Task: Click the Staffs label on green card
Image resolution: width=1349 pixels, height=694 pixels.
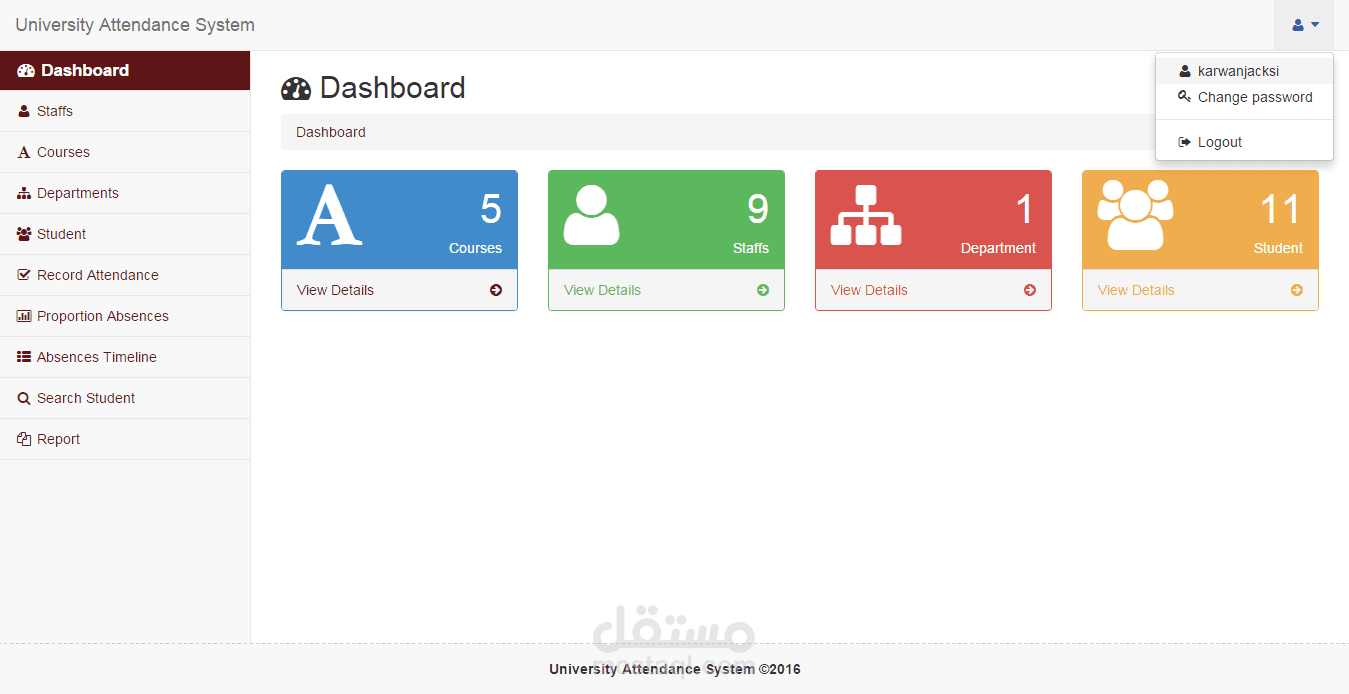Action: click(x=751, y=248)
